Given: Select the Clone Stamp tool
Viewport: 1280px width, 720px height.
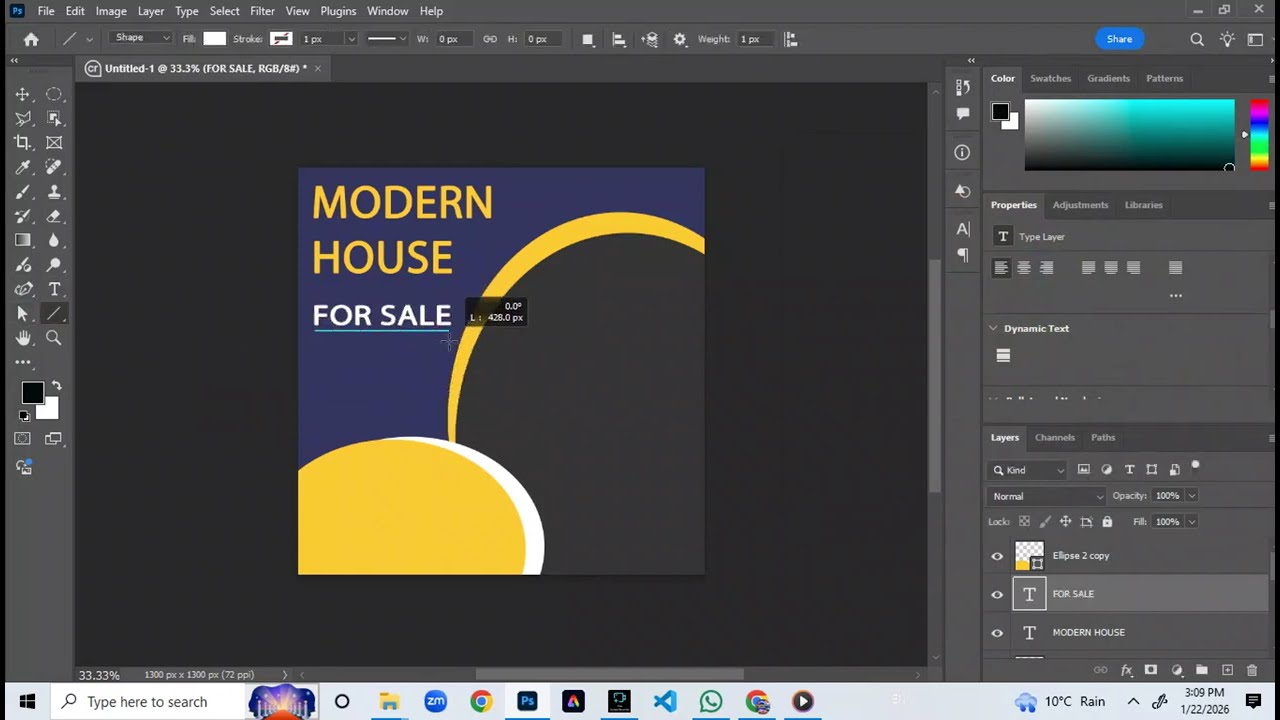Looking at the screenshot, I should pyautogui.click(x=54, y=192).
